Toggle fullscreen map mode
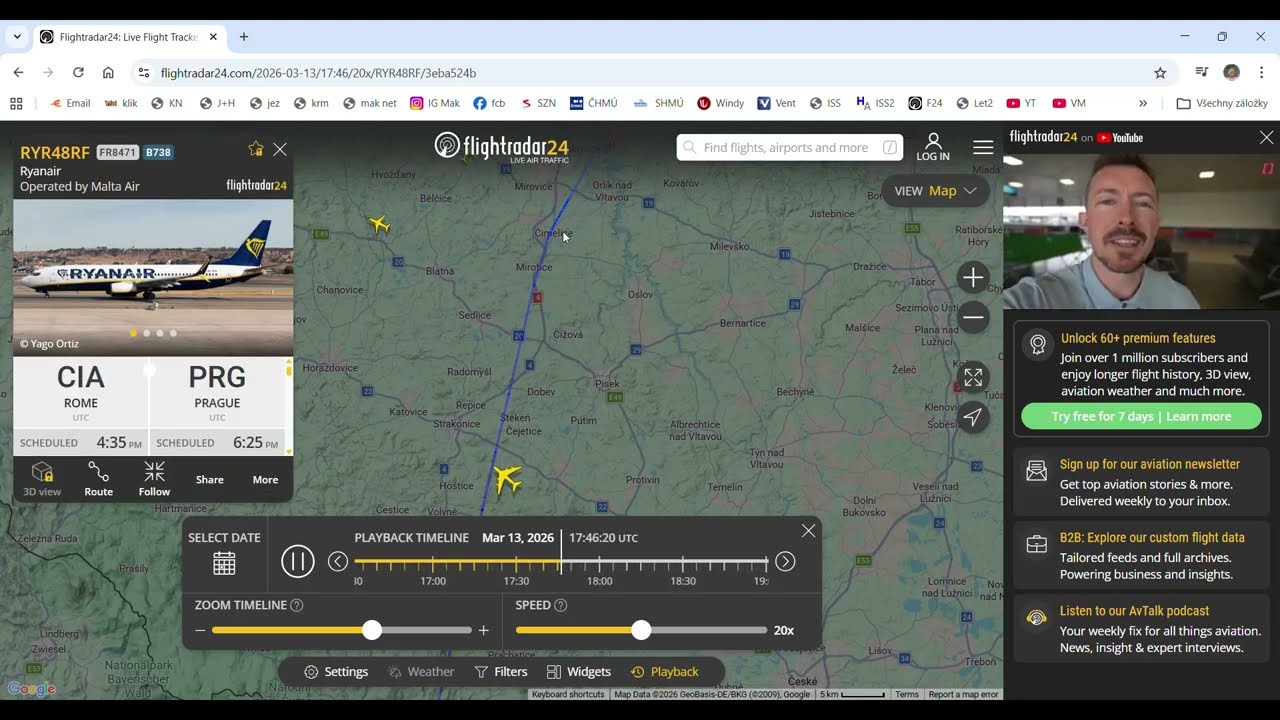The image size is (1280, 720). coord(973,377)
